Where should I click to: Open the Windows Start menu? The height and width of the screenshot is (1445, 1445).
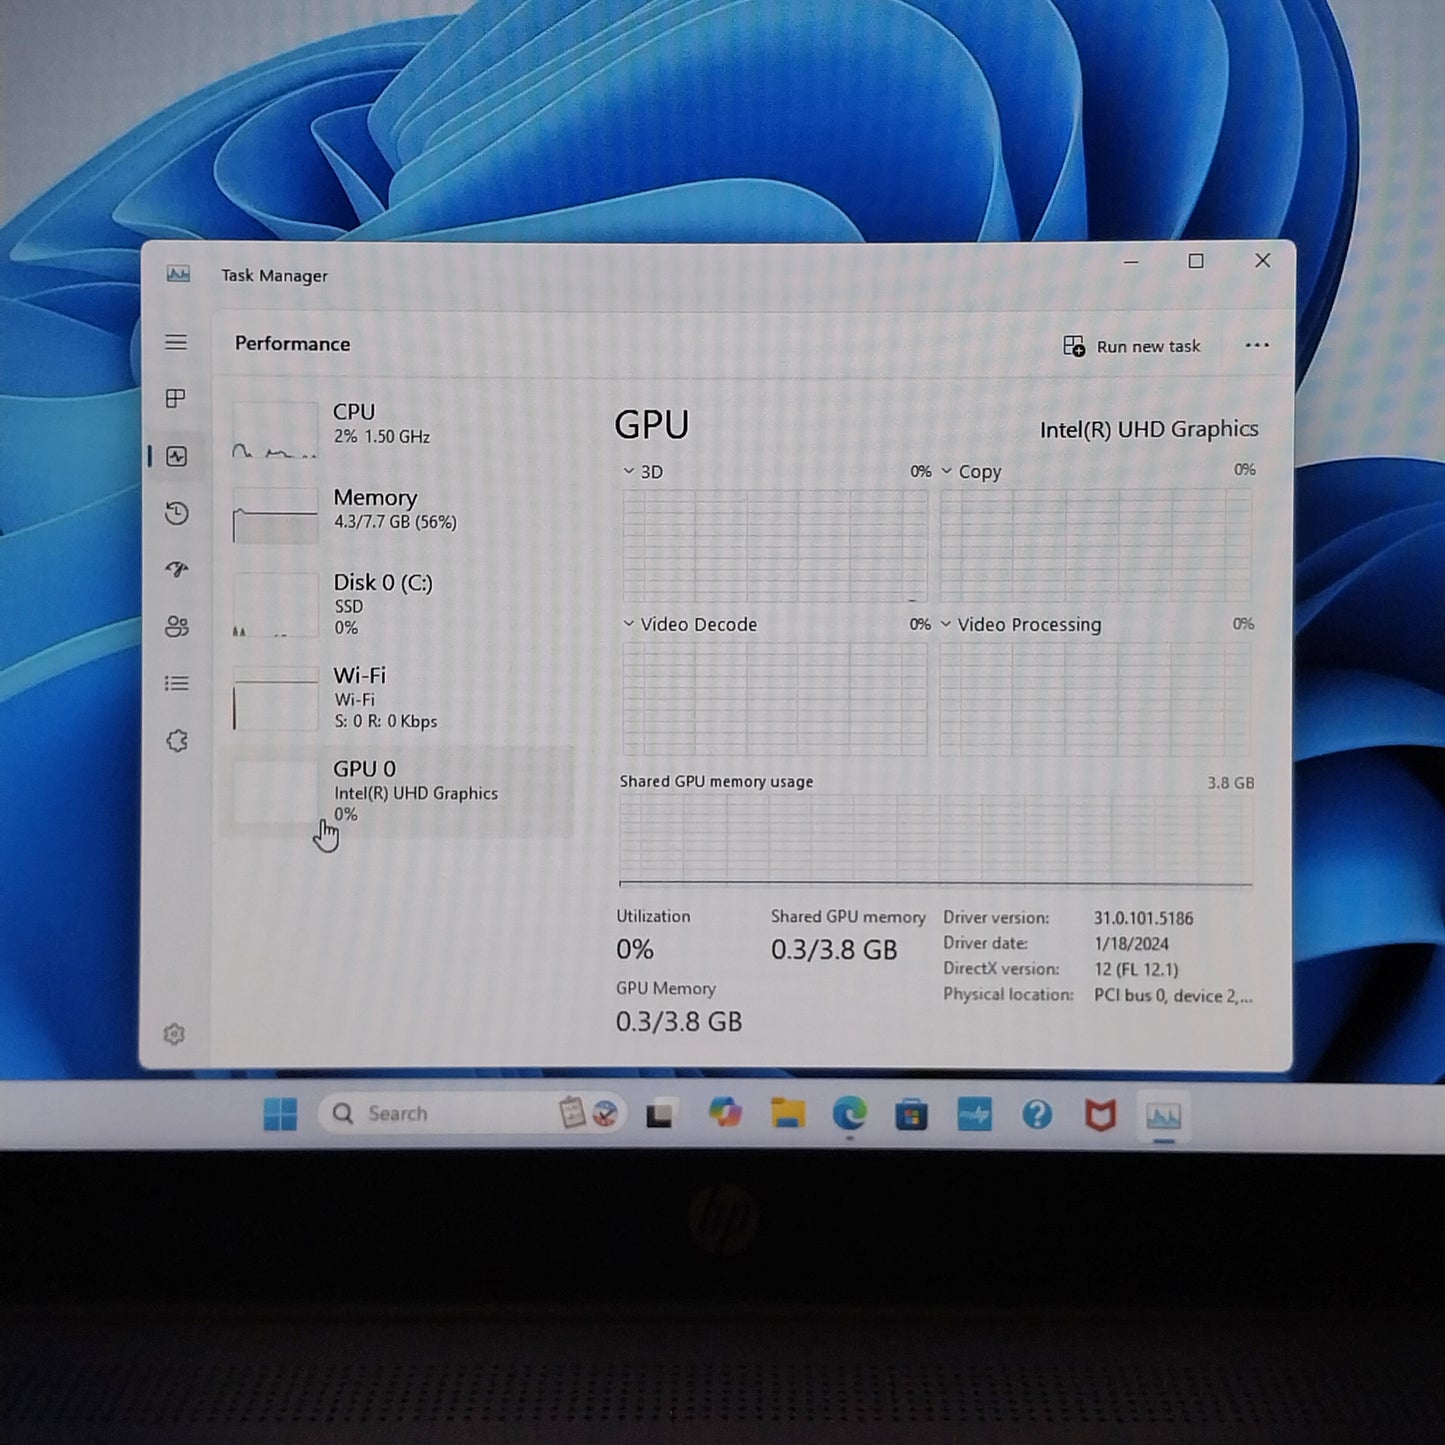pos(280,1114)
